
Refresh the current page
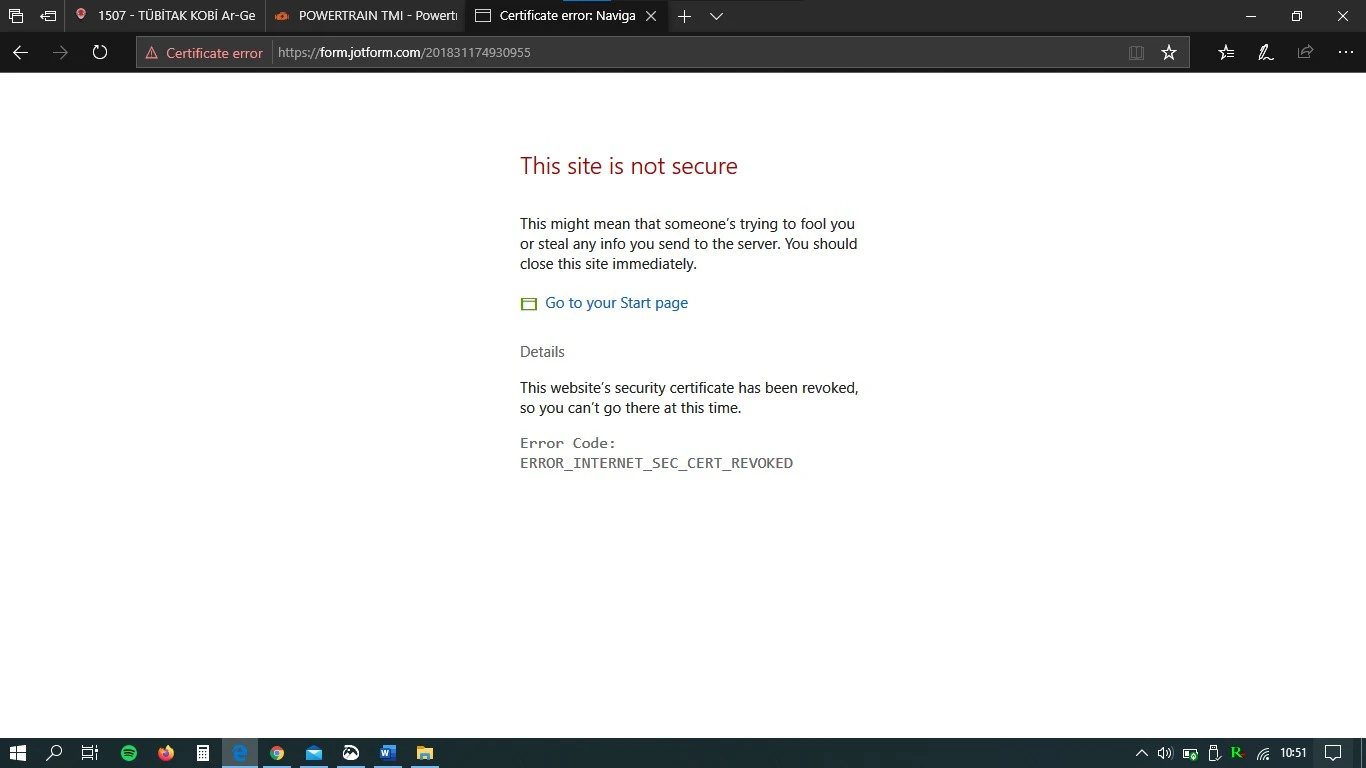[x=99, y=53]
